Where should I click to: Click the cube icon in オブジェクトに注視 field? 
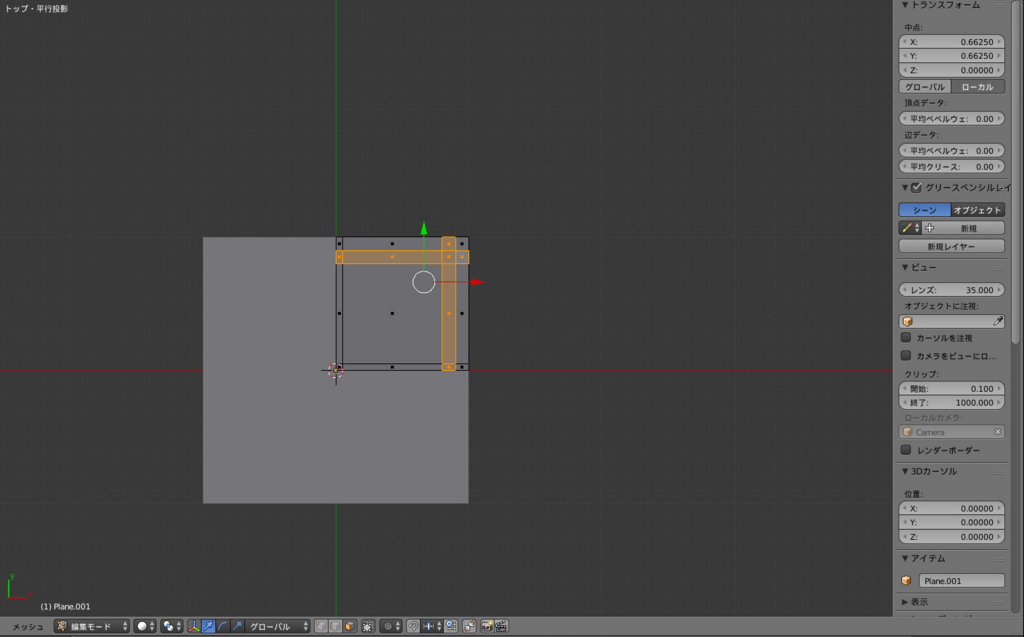(907, 321)
